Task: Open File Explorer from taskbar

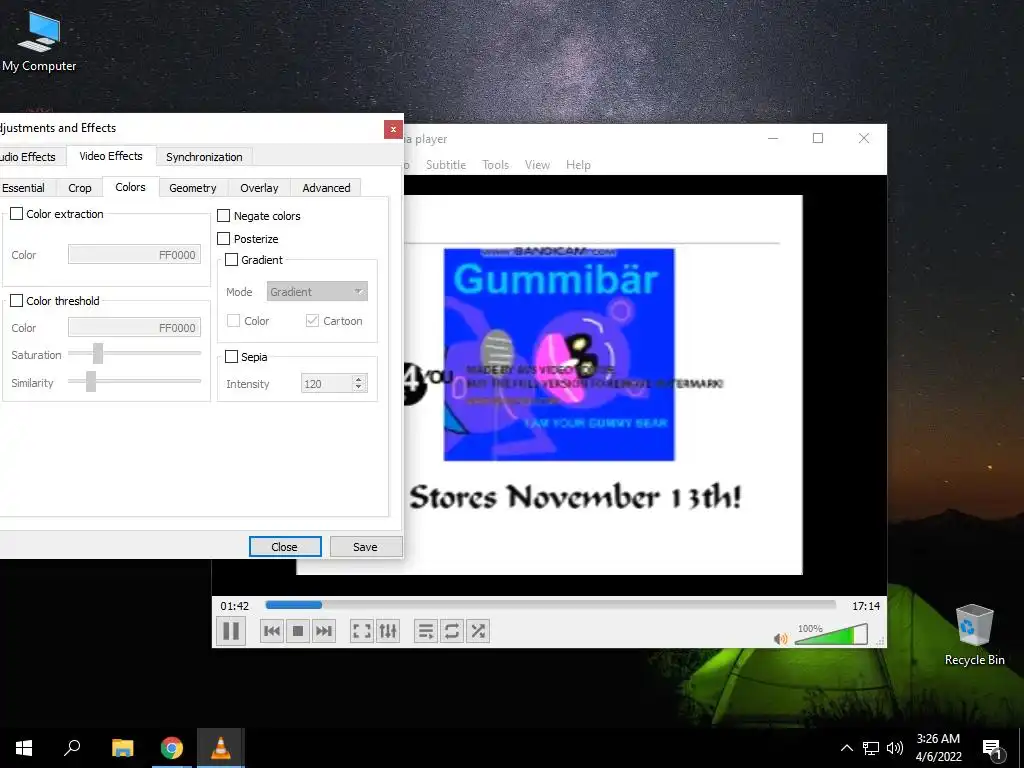Action: [122, 748]
